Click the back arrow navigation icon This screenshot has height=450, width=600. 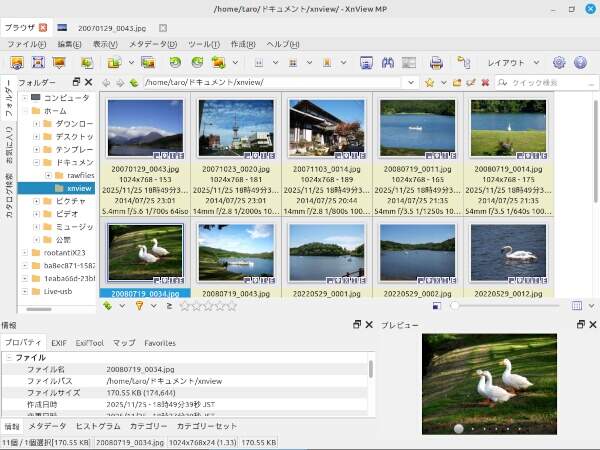click(x=105, y=82)
